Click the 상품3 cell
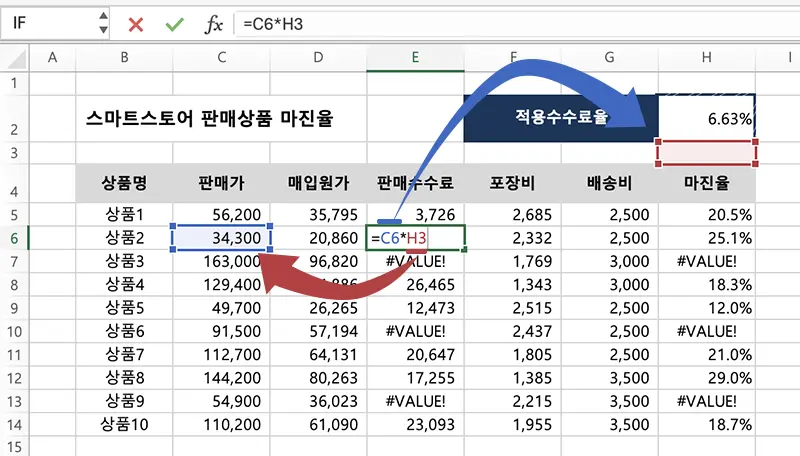The image size is (800, 456). point(124,262)
